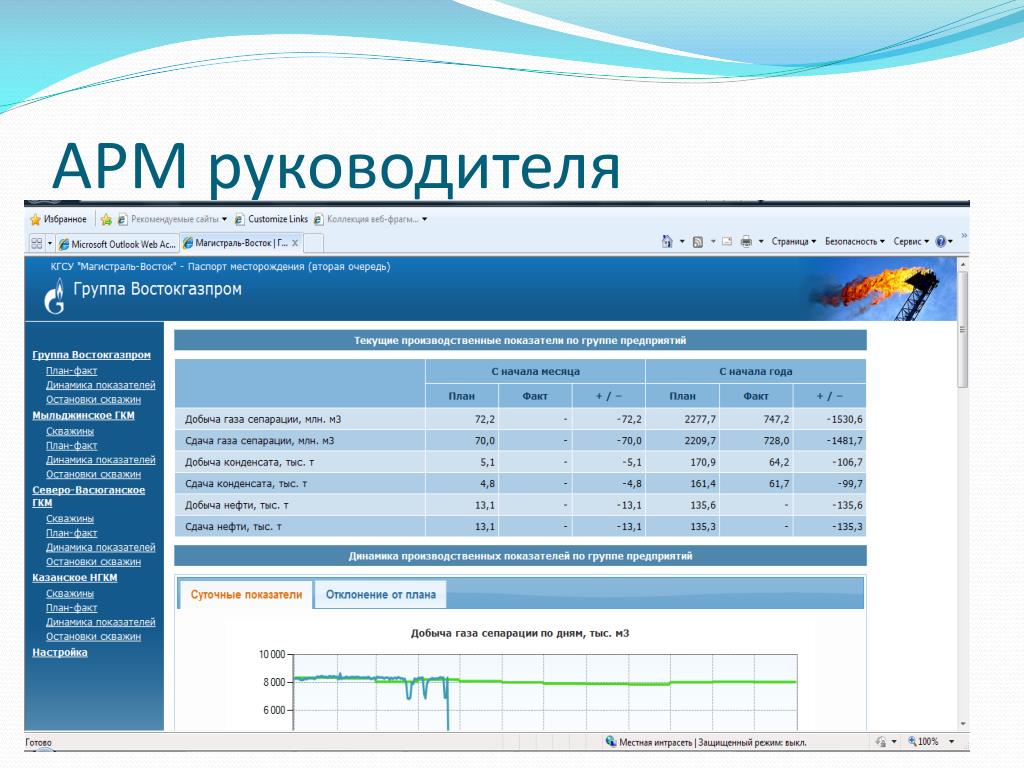Open План-факт under Мыльджинское ГКМ
The height and width of the screenshot is (768, 1024).
tap(71, 445)
